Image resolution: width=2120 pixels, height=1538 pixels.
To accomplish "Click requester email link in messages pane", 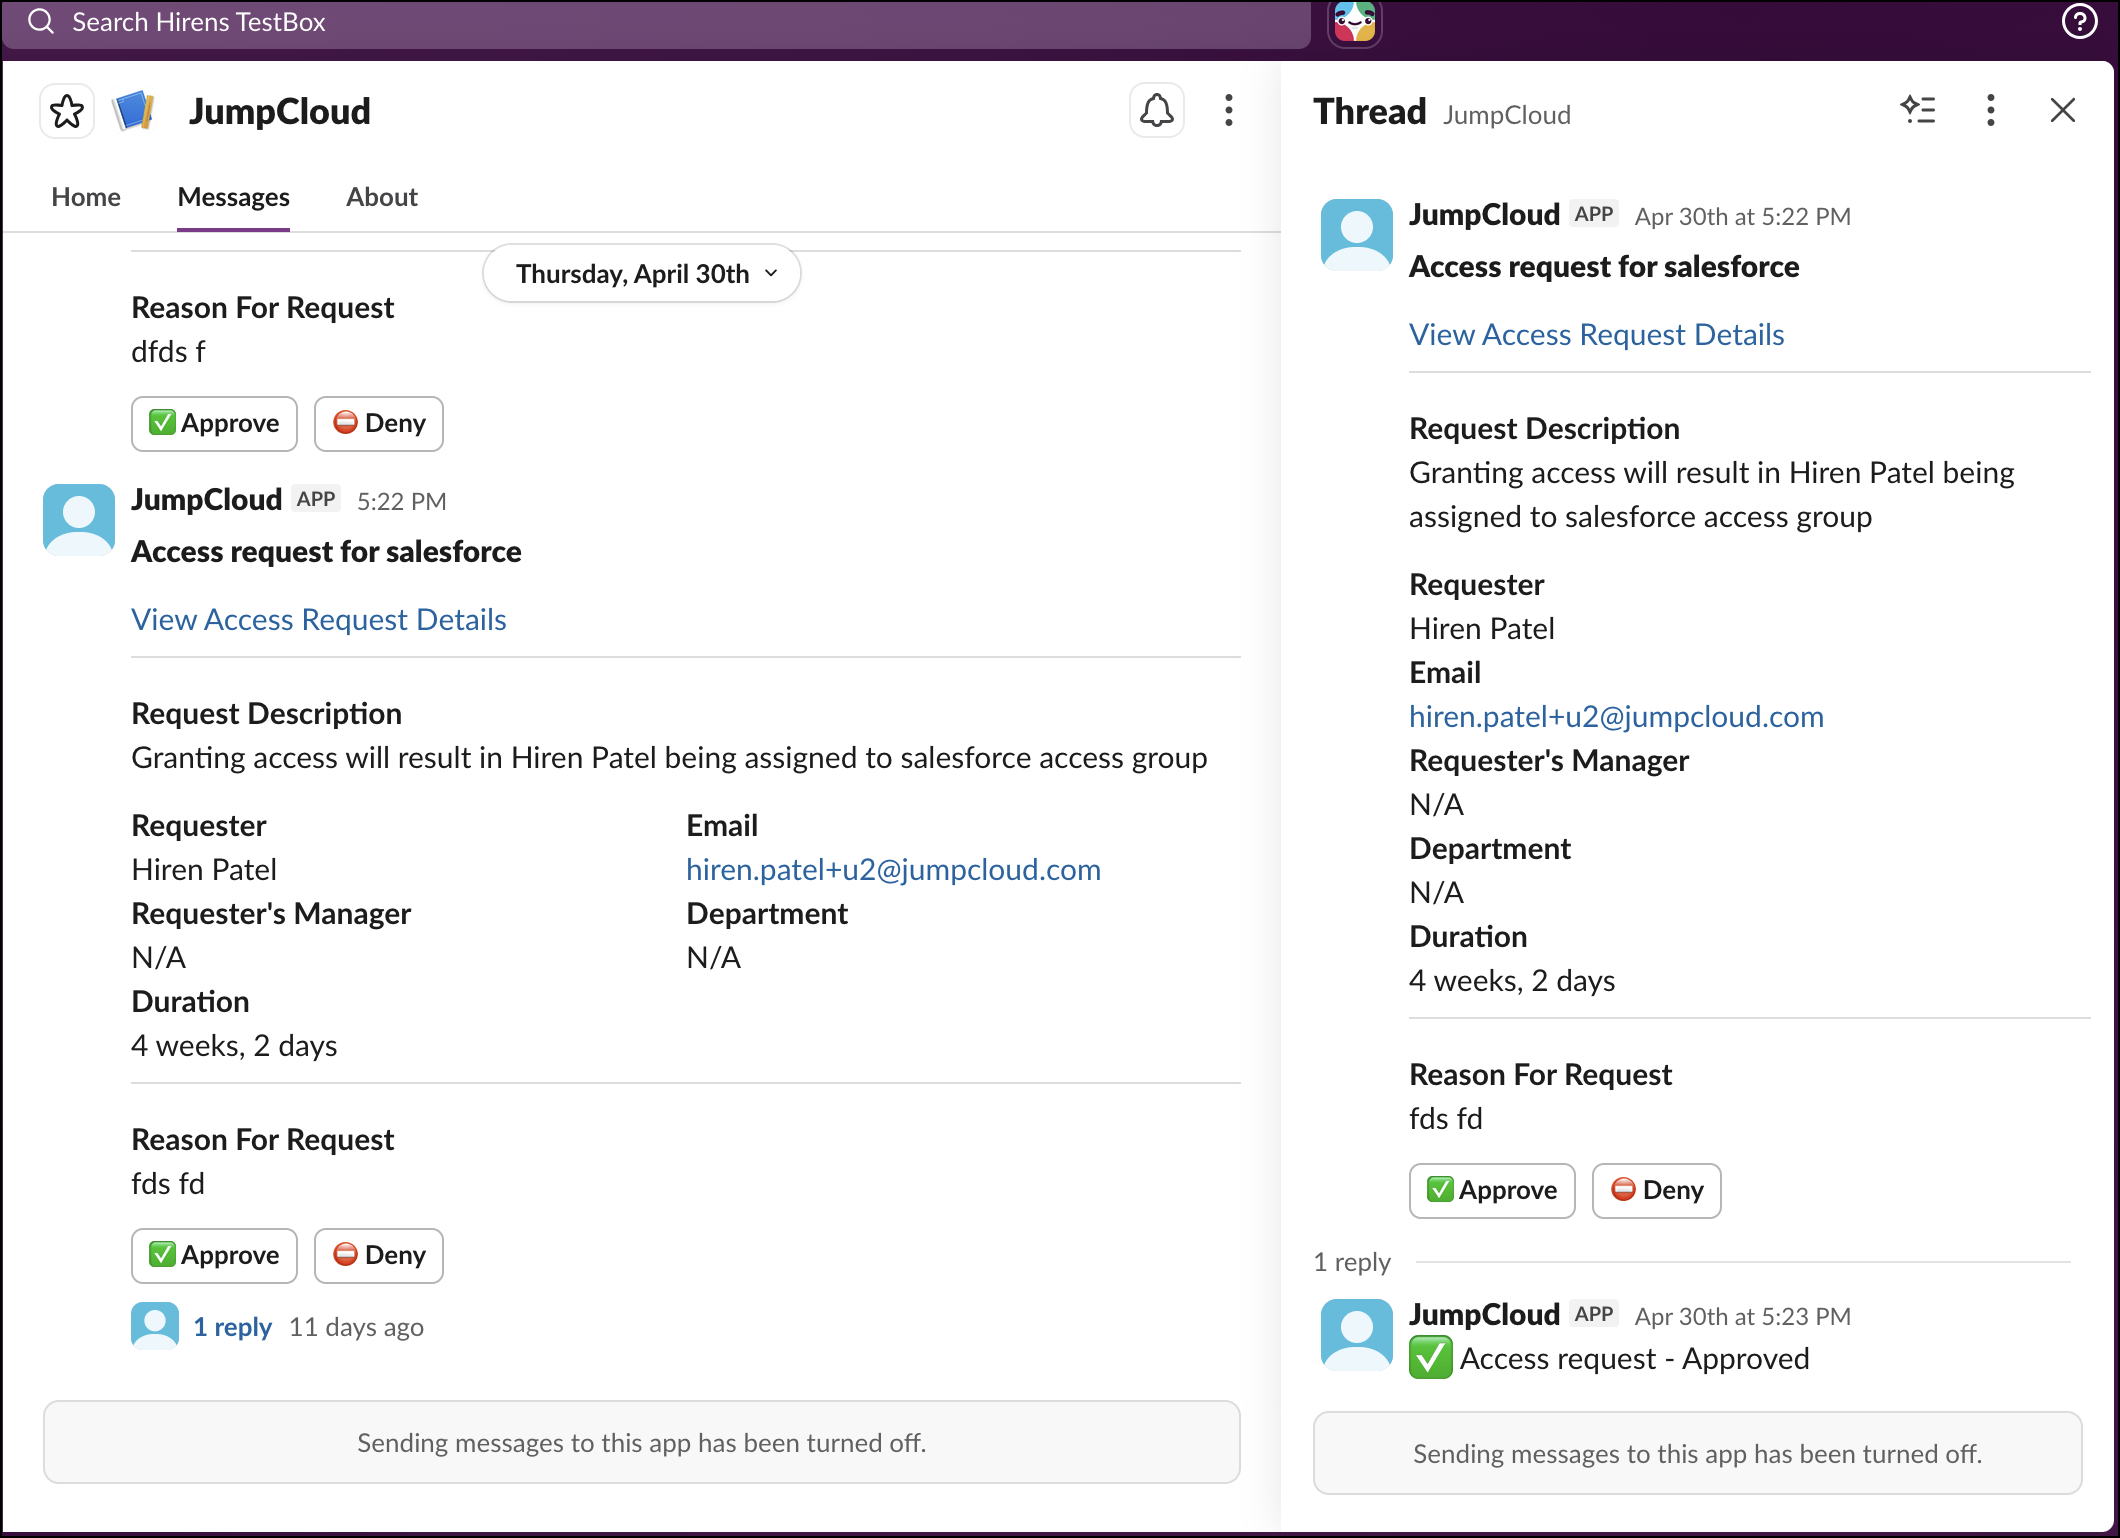I will pos(893,869).
